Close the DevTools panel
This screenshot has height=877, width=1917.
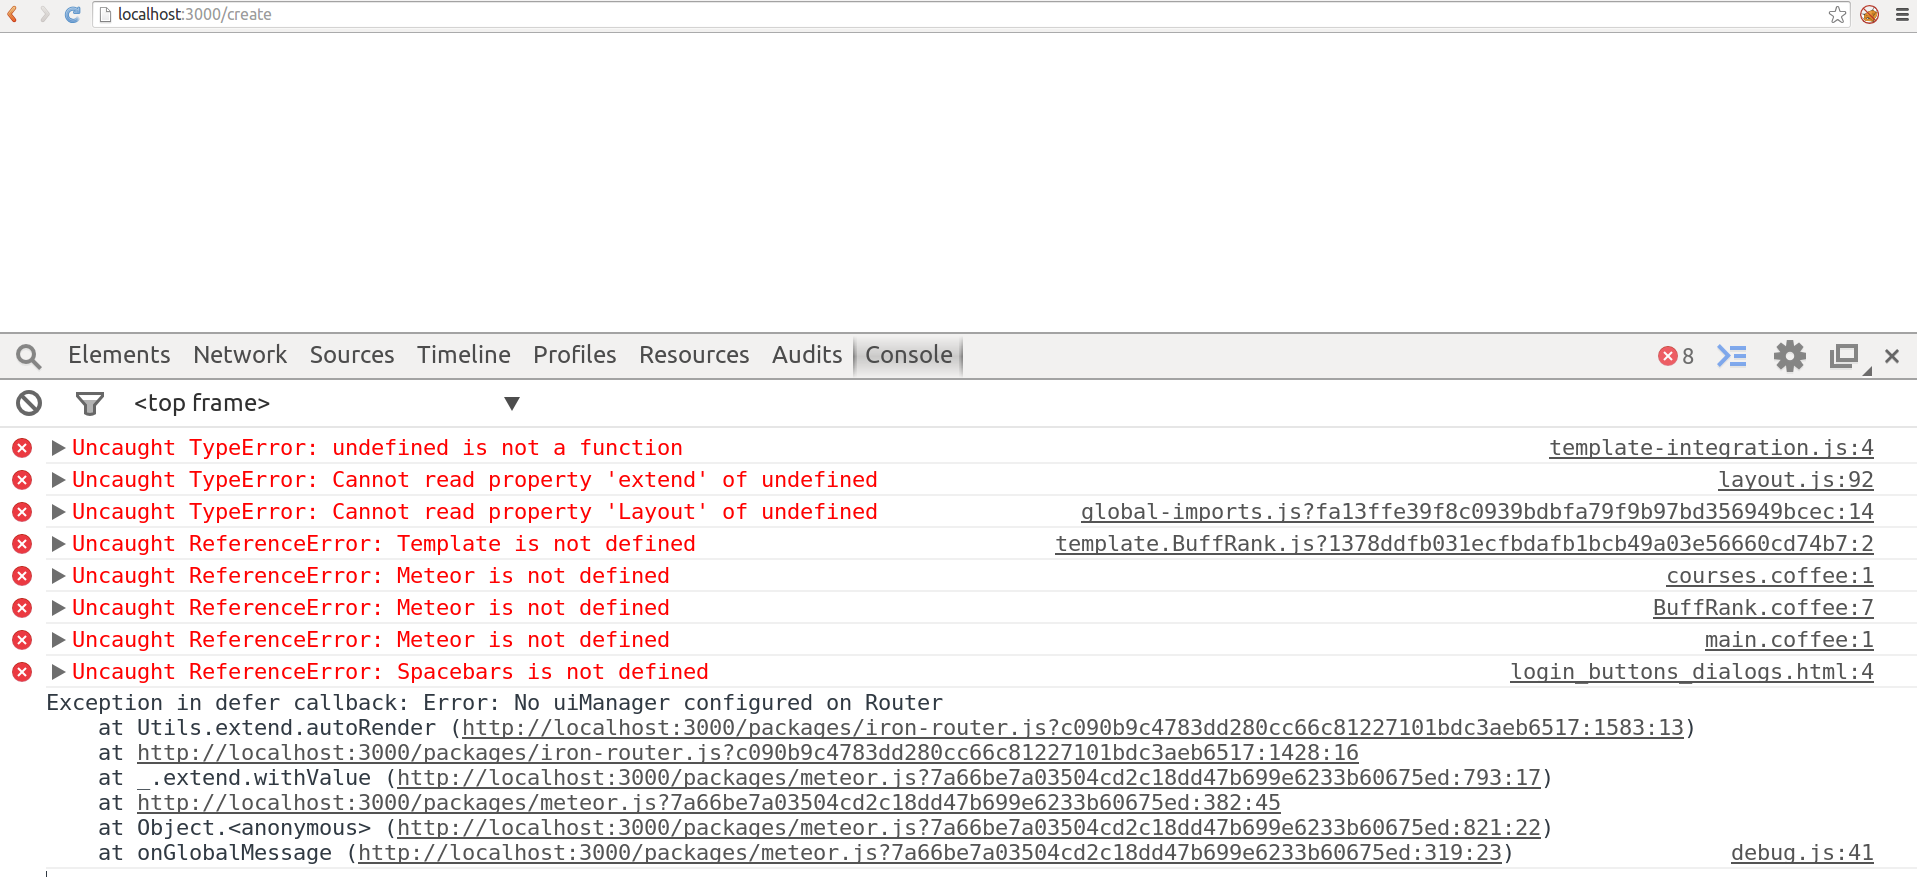point(1892,356)
